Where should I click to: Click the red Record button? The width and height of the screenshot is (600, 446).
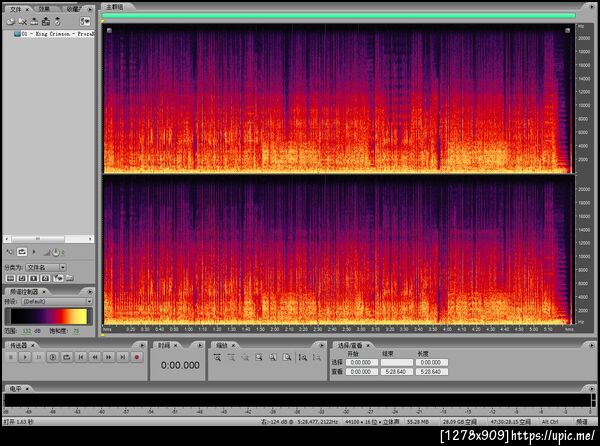(x=137, y=356)
